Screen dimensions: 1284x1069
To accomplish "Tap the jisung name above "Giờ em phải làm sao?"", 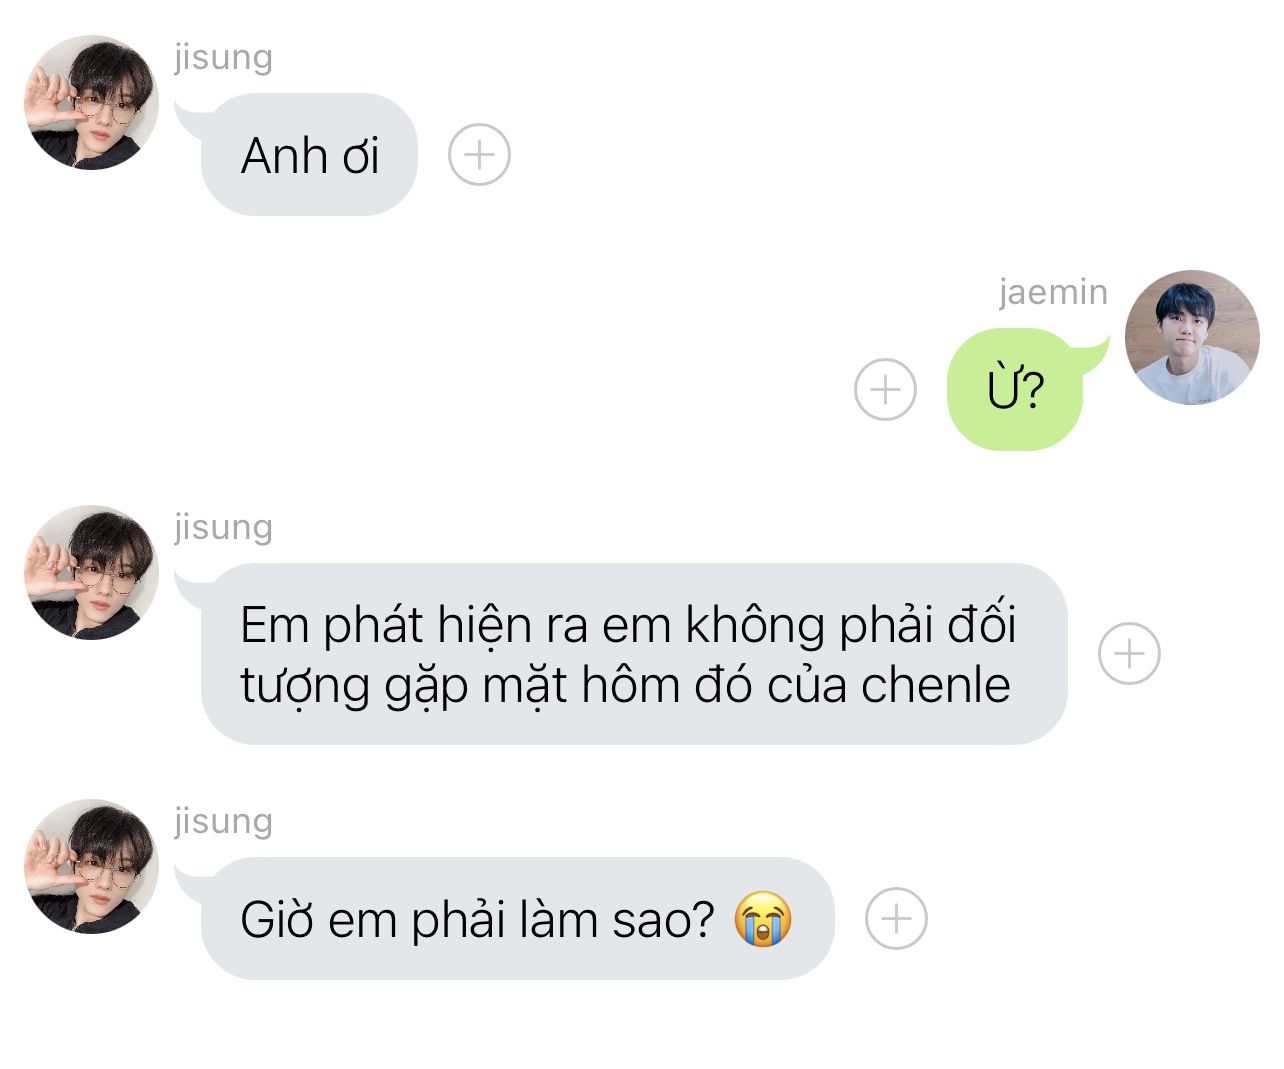I will click(223, 820).
